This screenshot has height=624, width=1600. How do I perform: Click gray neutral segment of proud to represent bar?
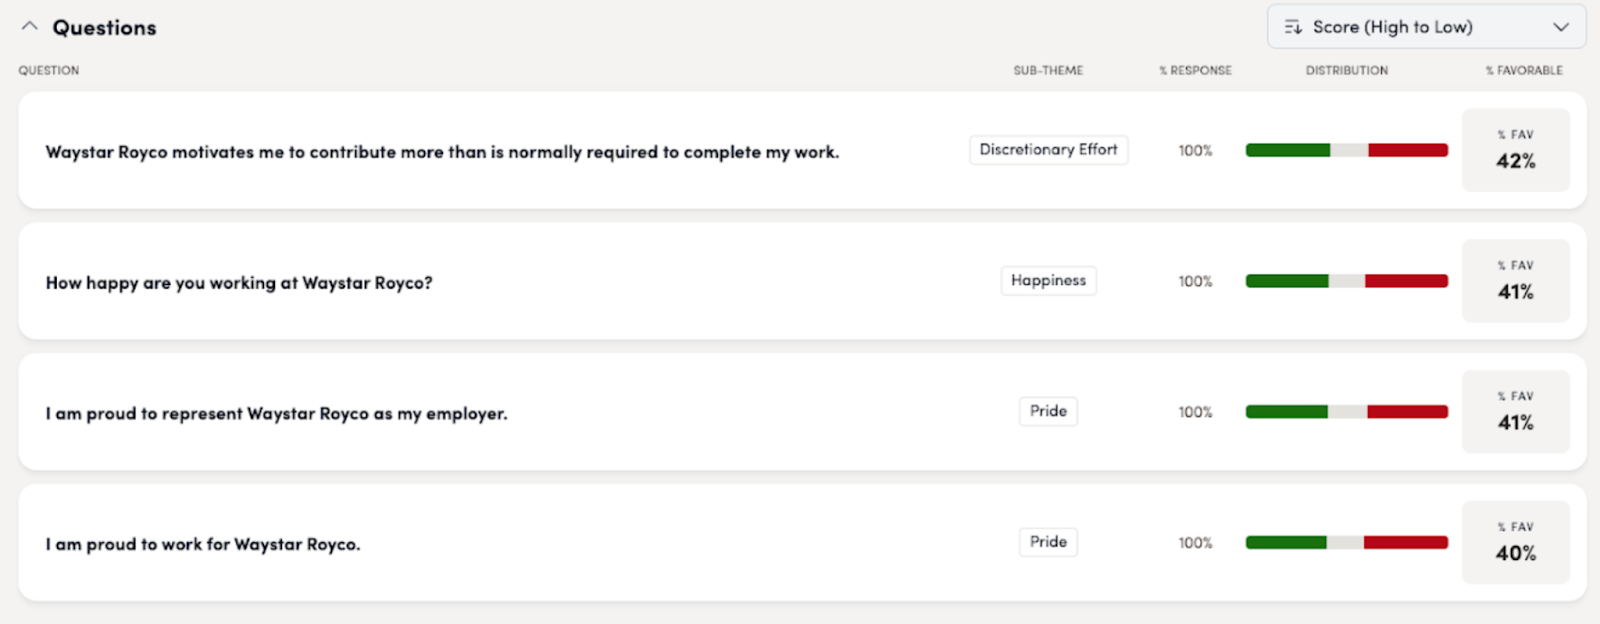tap(1347, 412)
